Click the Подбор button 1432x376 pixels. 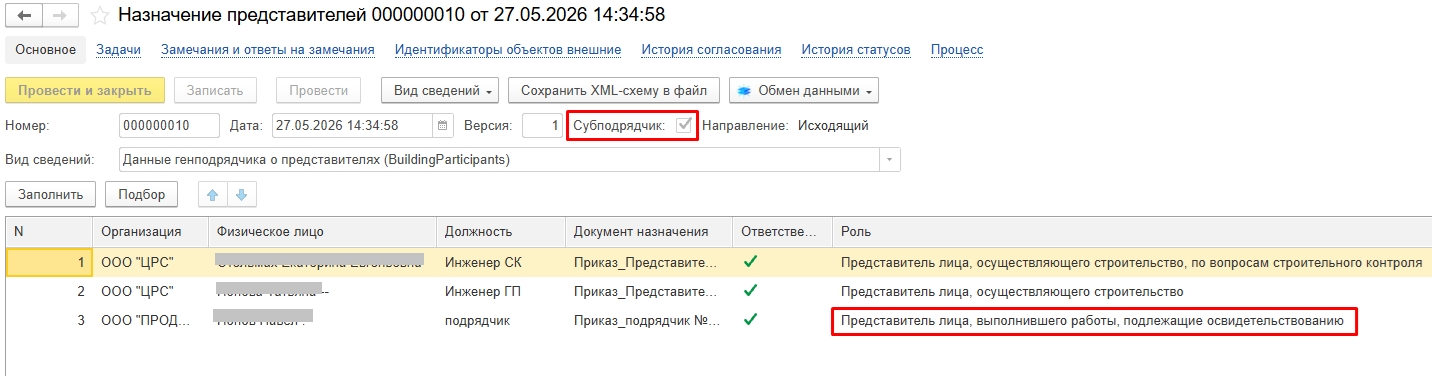coord(141,194)
